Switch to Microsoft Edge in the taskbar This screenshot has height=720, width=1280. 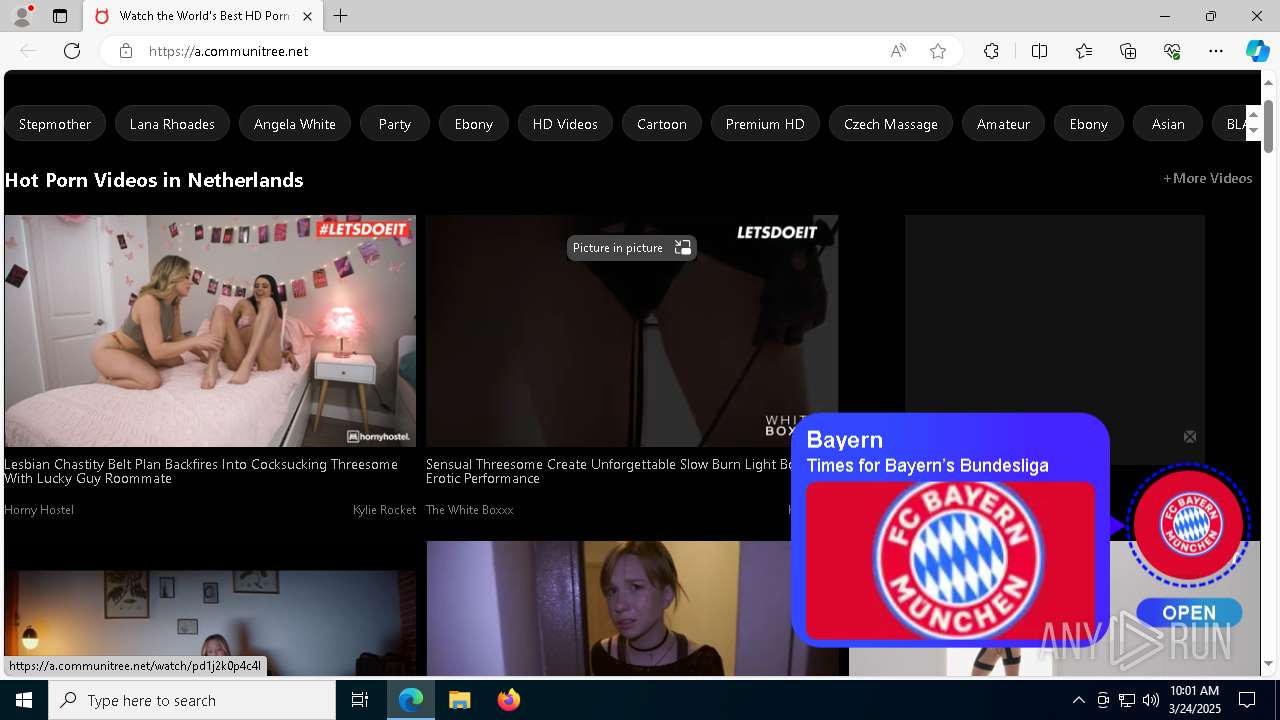[x=411, y=700]
